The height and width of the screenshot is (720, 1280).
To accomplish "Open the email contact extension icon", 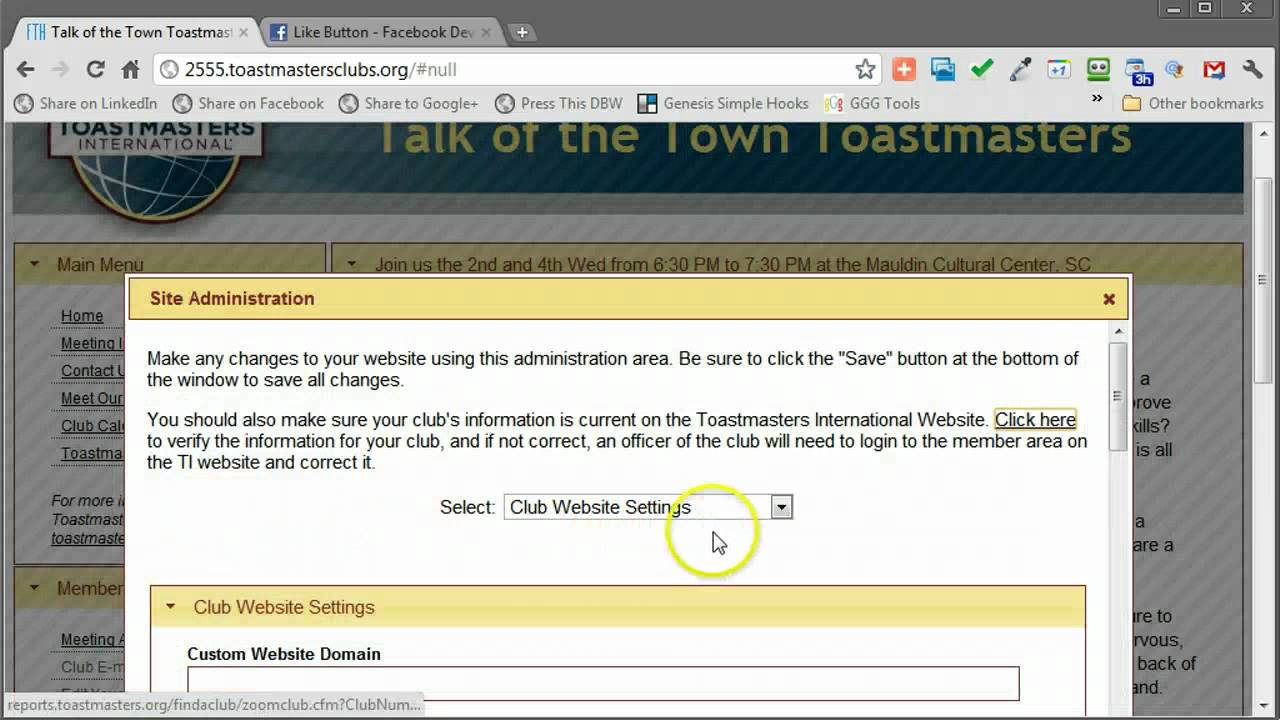I will click(1175, 69).
